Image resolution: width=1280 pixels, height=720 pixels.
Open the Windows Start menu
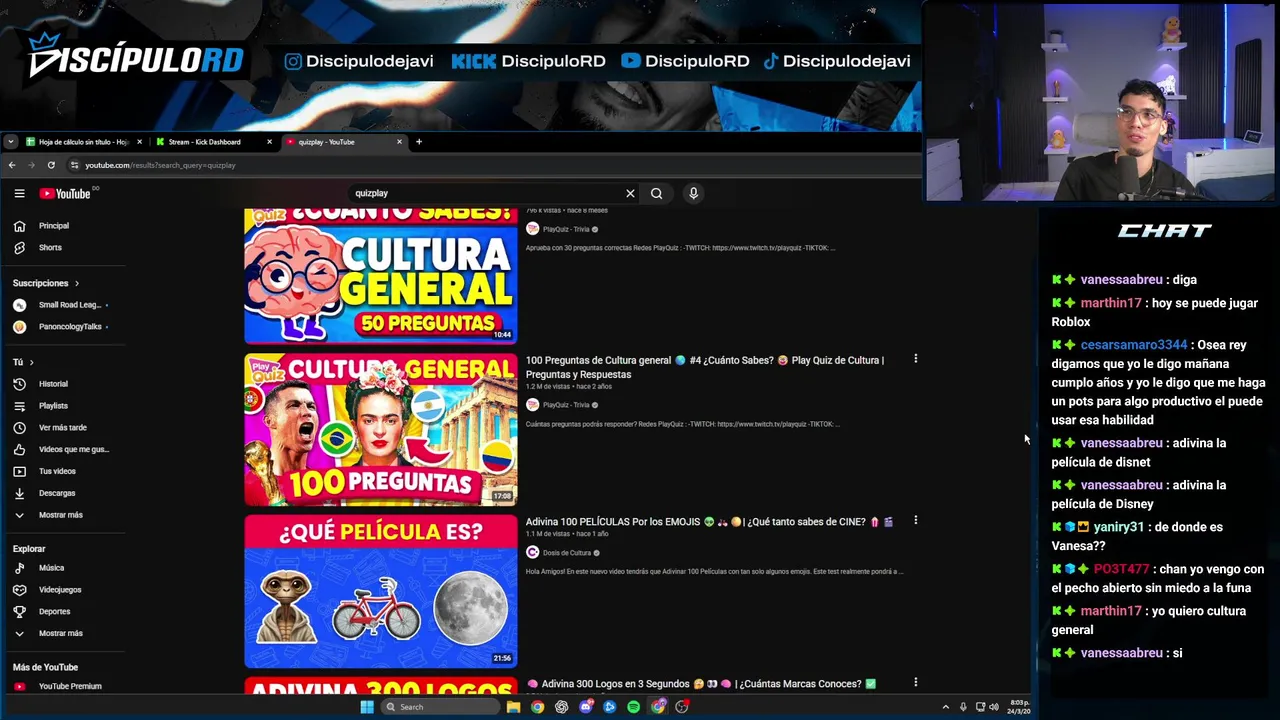367,707
